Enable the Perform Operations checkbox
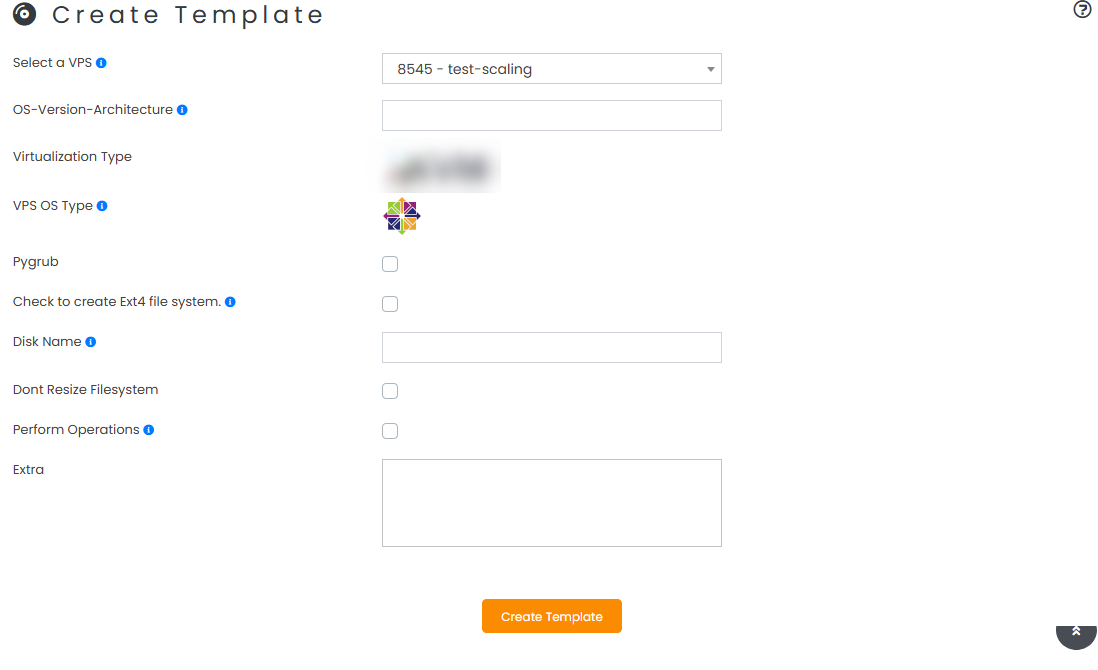This screenshot has width=1098, height=670. [x=389, y=431]
